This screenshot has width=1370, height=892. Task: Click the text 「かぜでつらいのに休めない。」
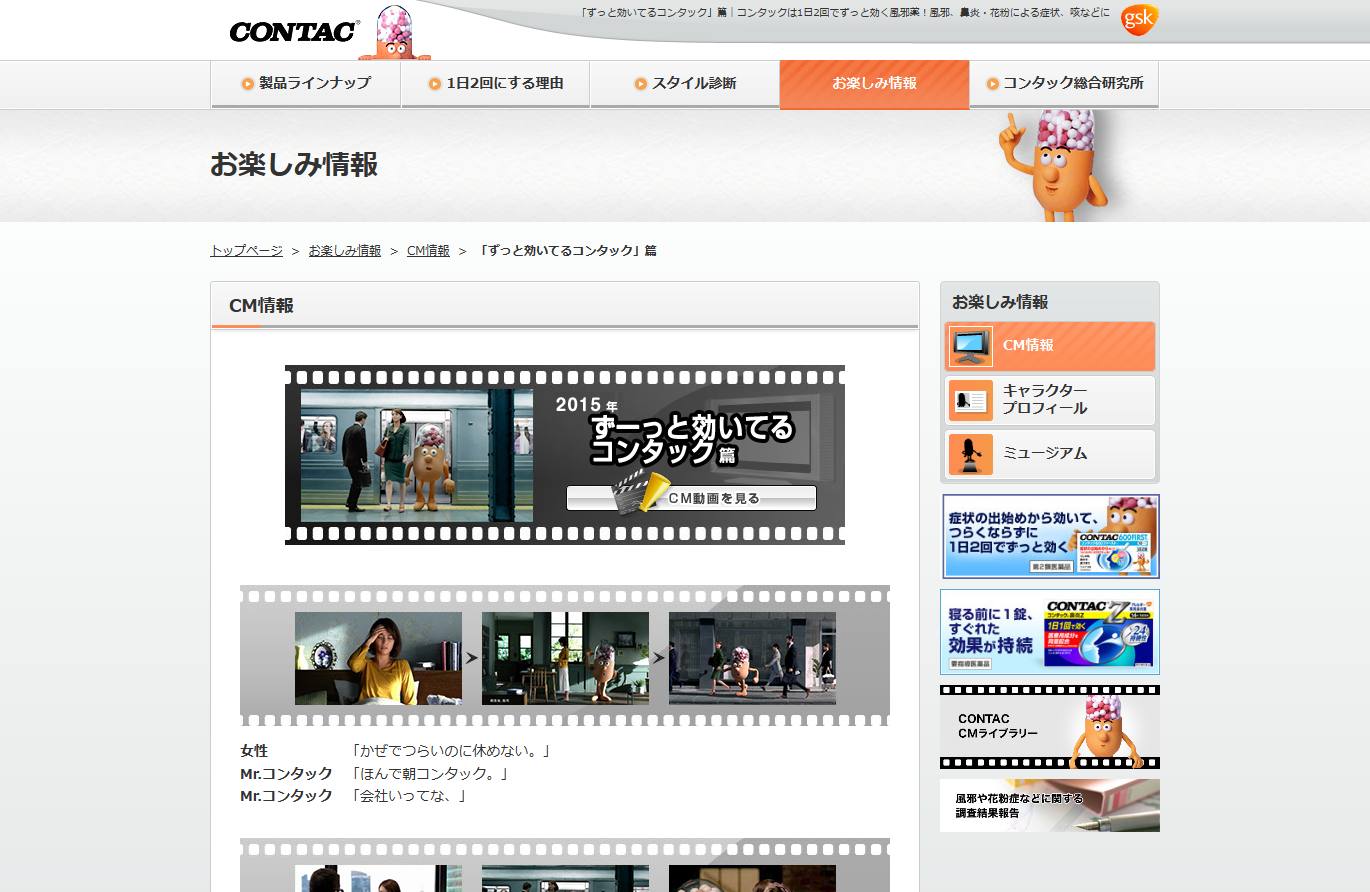[451, 751]
